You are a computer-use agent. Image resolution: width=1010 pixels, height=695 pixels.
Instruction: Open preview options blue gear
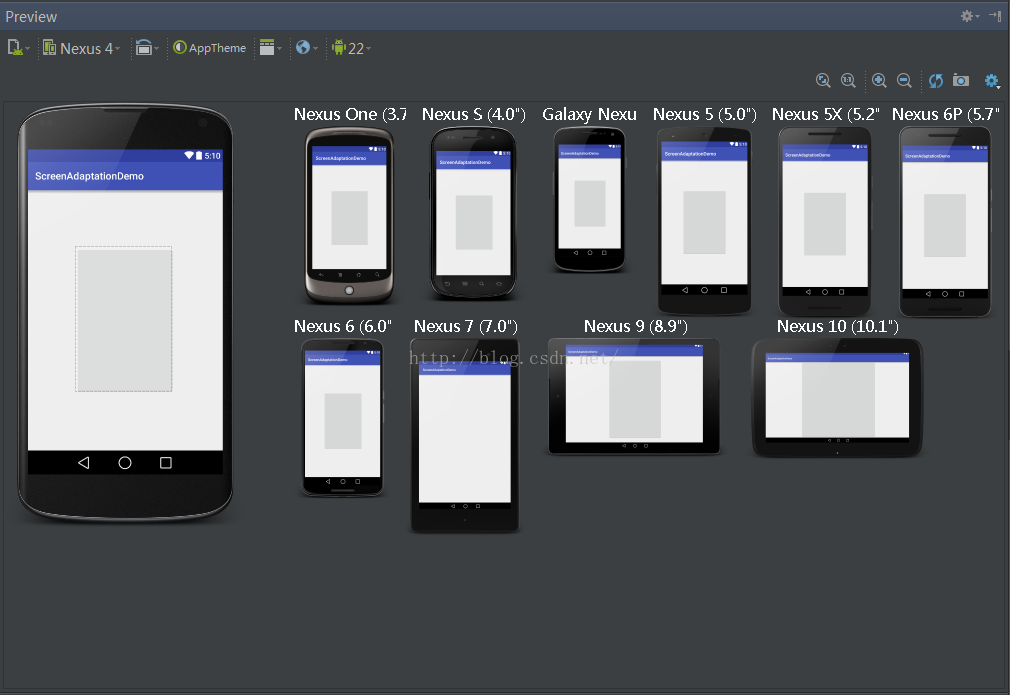991,81
